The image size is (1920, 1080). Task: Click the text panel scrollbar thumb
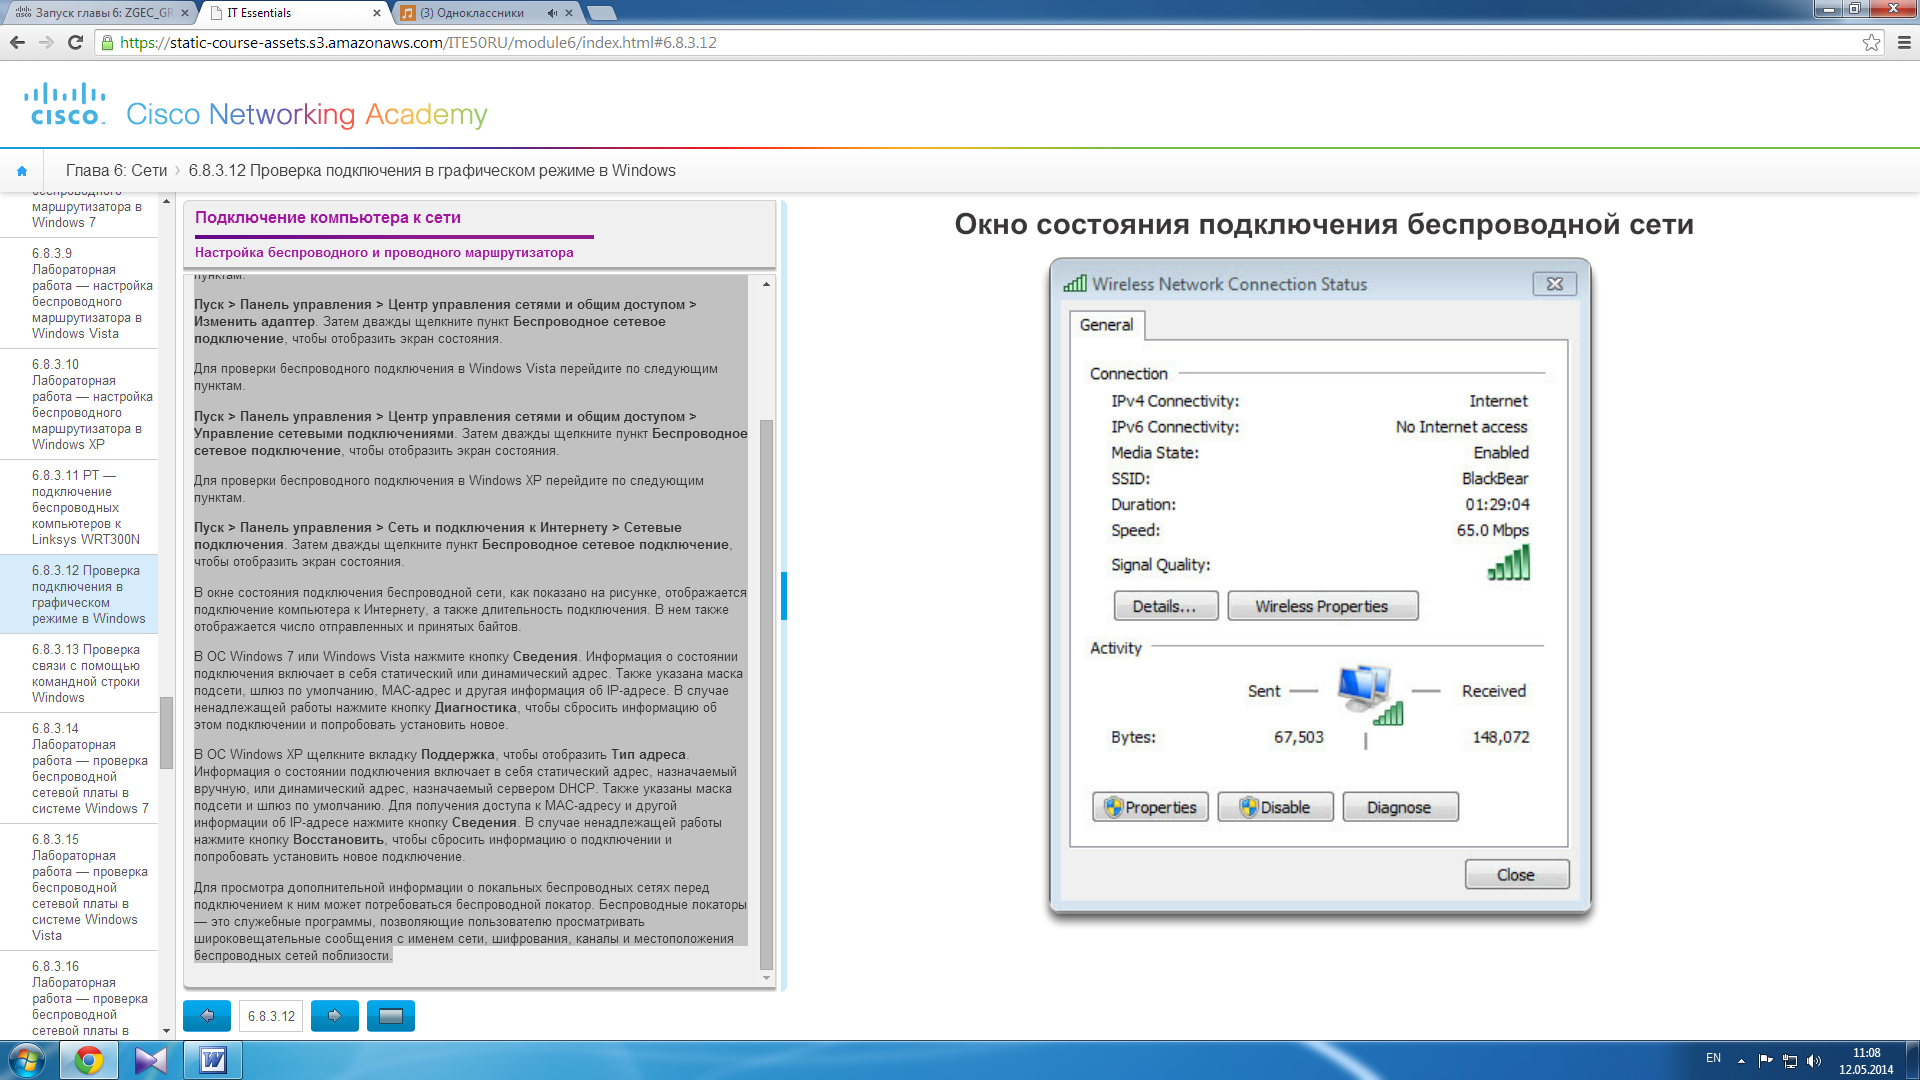(767, 694)
